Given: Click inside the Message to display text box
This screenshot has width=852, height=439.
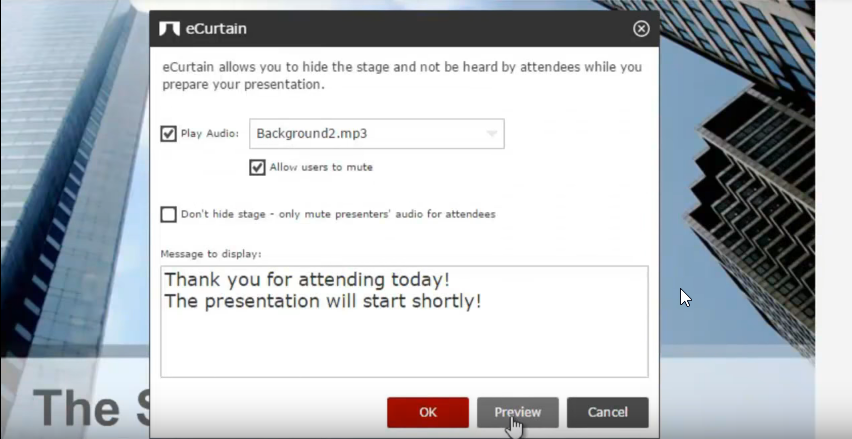Looking at the screenshot, I should click(x=404, y=322).
